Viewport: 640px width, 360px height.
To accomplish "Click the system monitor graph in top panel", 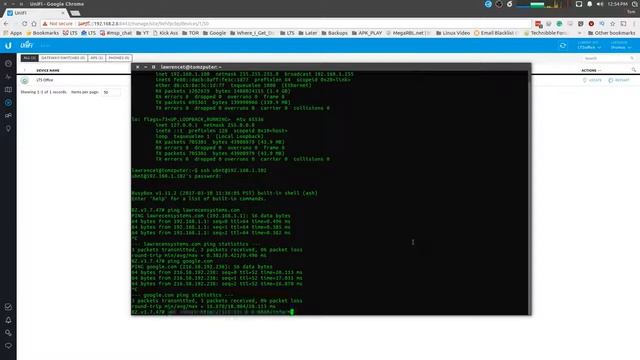I will click(x=543, y=4).
